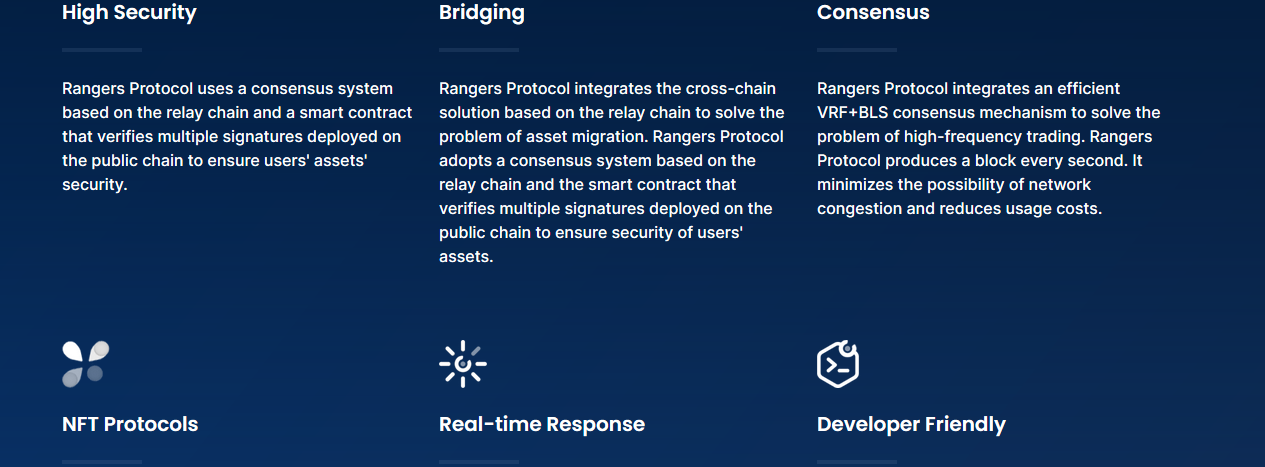Click the Consensus description paragraph
1265x467 pixels.
pyautogui.click(x=989, y=148)
